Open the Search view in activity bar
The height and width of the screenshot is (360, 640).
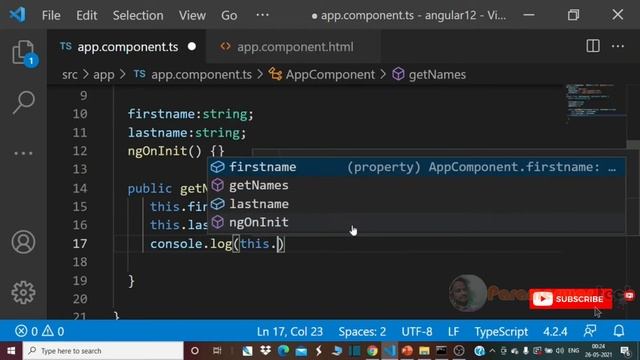coord(23,102)
